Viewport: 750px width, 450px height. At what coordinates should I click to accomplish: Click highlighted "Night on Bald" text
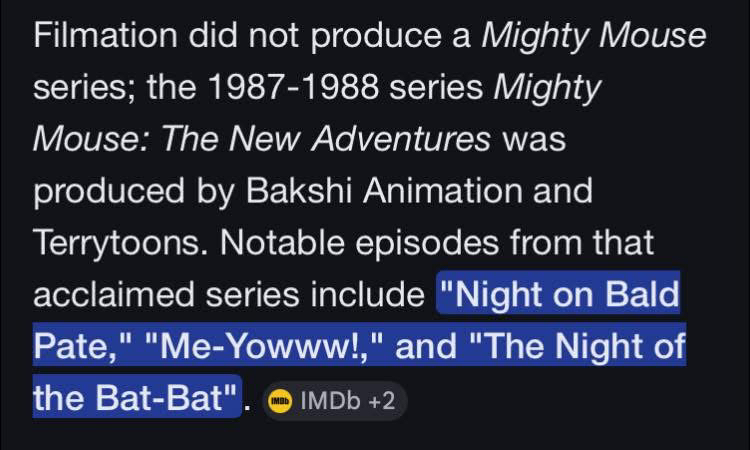click(x=559, y=297)
